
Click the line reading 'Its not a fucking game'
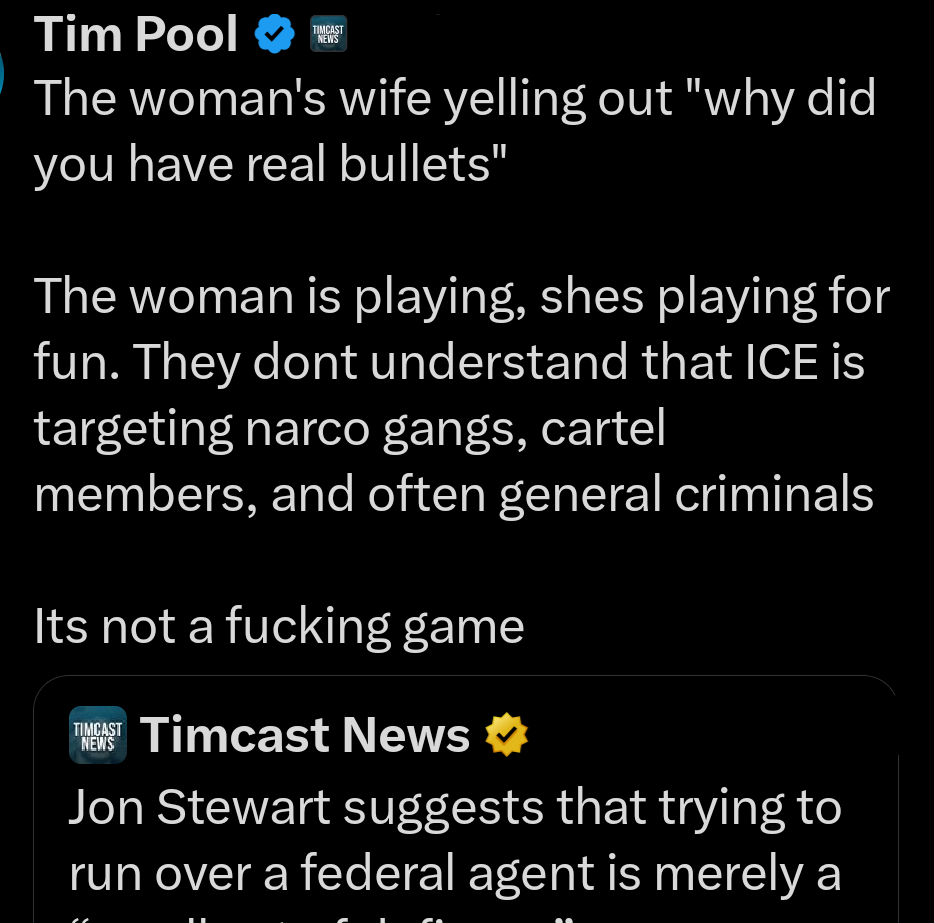tap(278, 625)
